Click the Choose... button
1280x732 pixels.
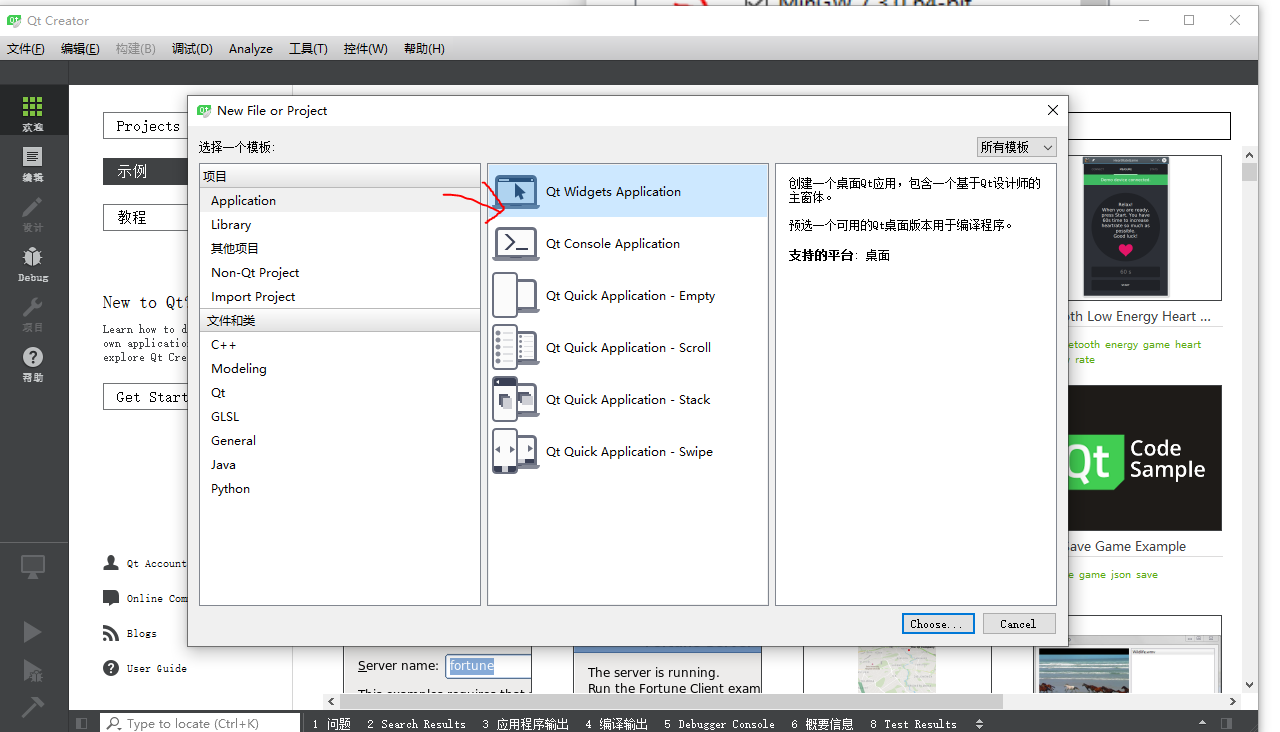tap(938, 623)
